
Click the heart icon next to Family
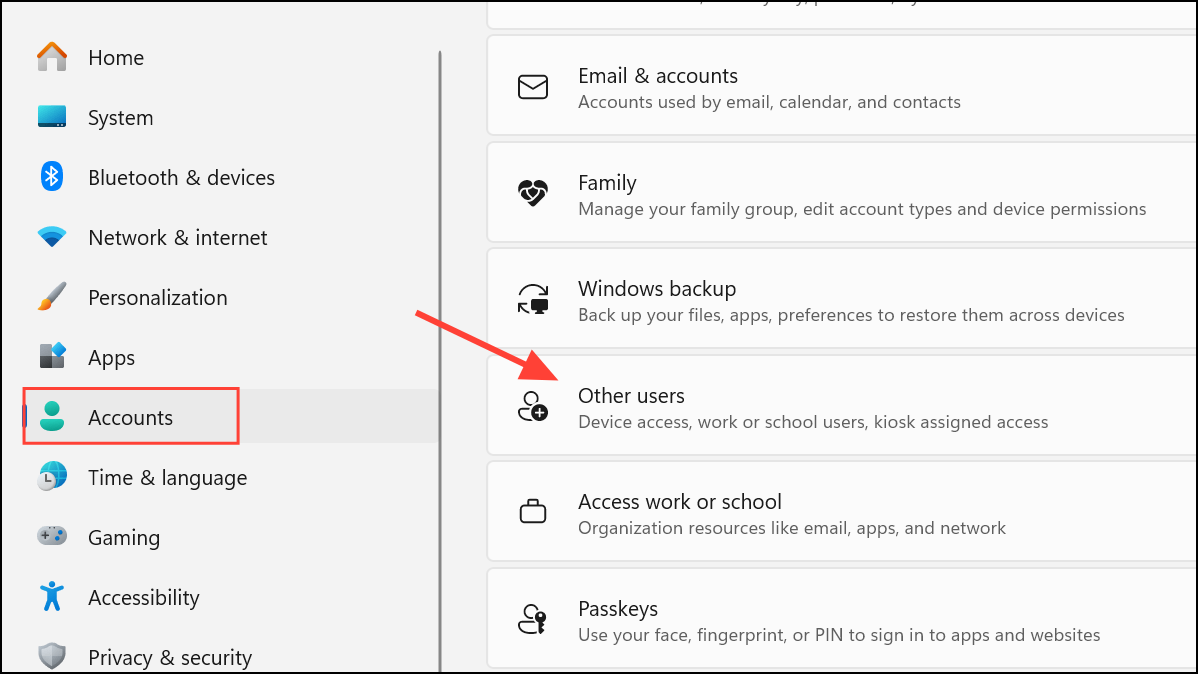point(533,194)
